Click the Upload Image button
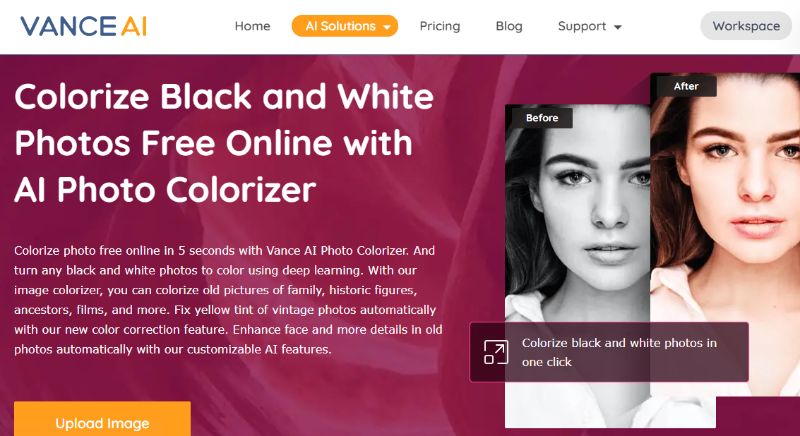The image size is (800, 436). [x=102, y=419]
